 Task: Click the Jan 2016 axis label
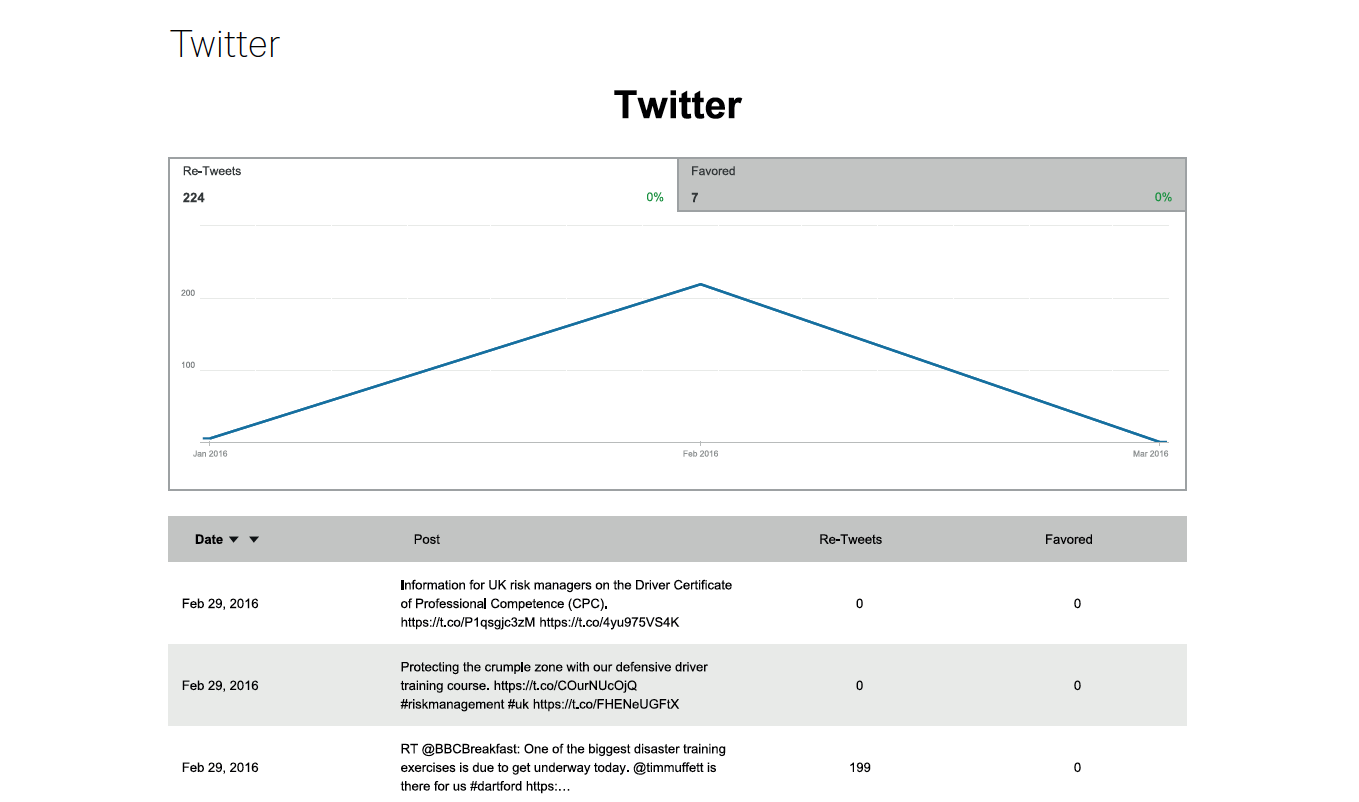pyautogui.click(x=210, y=454)
